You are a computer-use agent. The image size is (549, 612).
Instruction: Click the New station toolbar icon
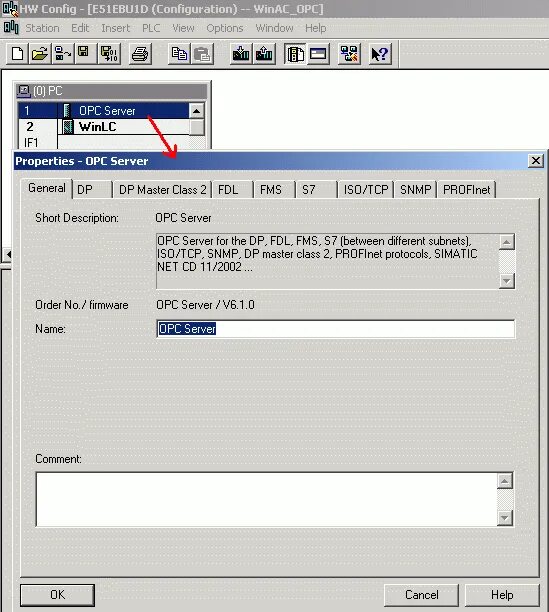pos(17,54)
